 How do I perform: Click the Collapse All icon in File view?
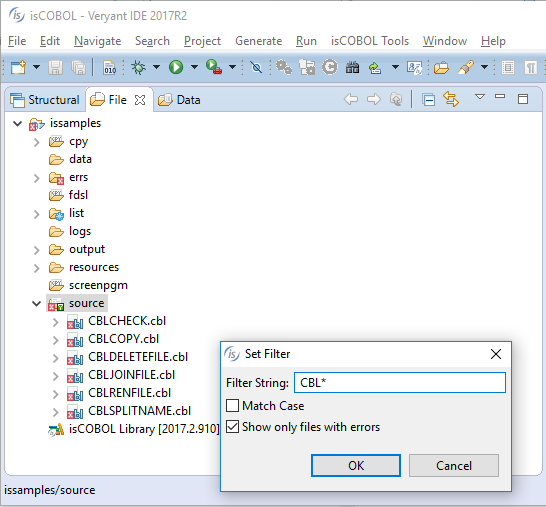click(x=428, y=100)
